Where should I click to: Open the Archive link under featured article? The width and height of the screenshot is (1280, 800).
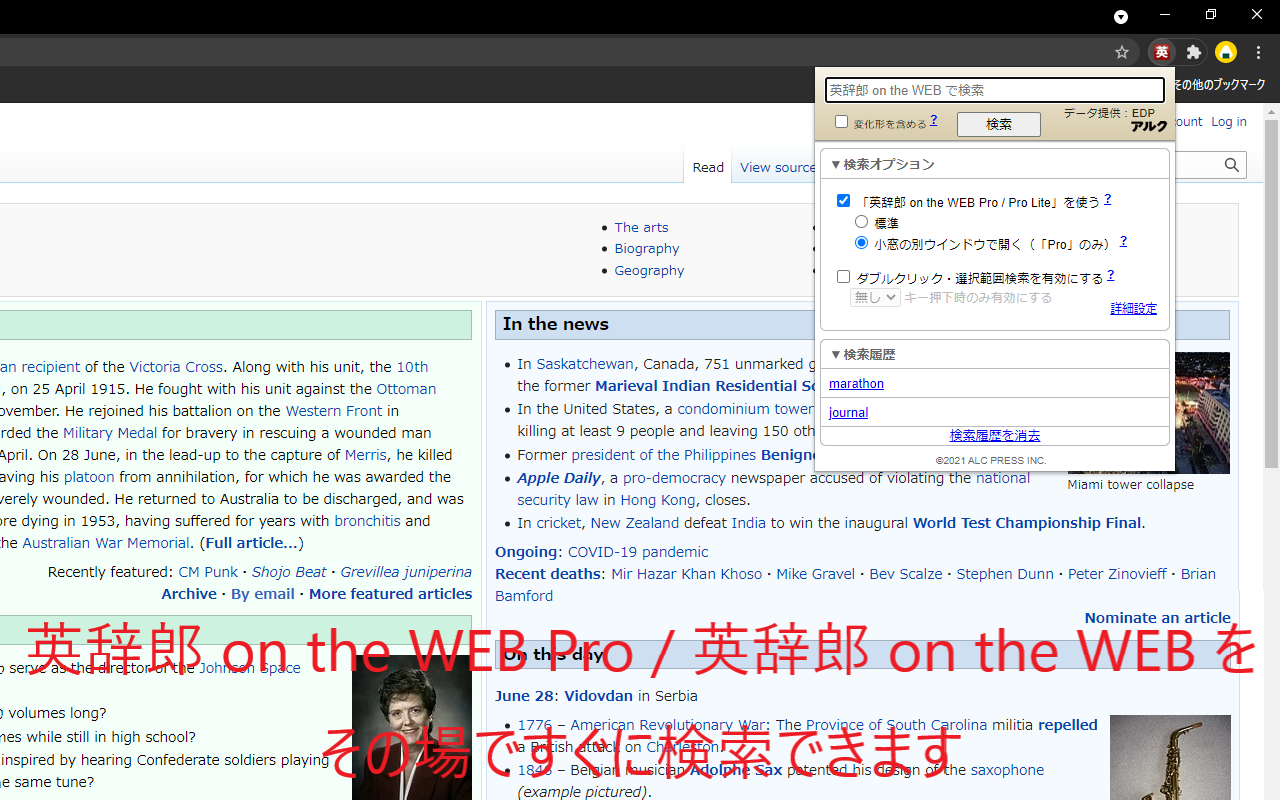tap(189, 594)
